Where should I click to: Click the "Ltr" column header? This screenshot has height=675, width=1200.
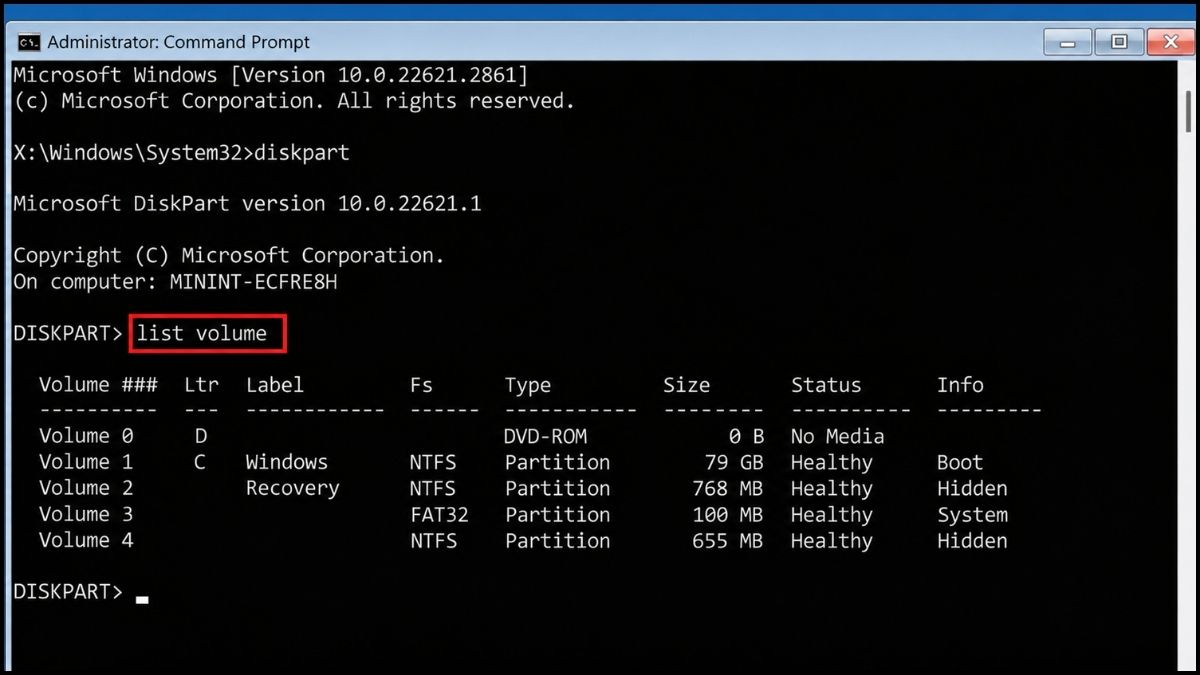pos(201,385)
